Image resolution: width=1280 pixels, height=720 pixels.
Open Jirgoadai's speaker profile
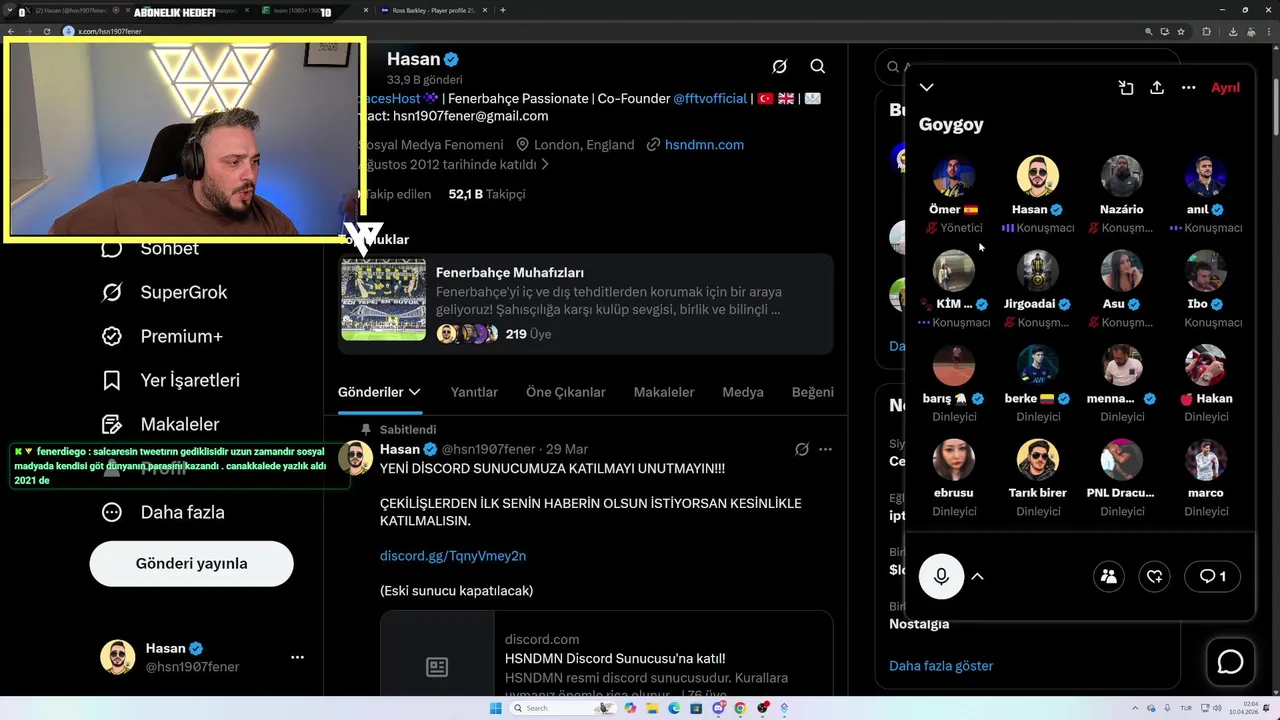click(1037, 270)
